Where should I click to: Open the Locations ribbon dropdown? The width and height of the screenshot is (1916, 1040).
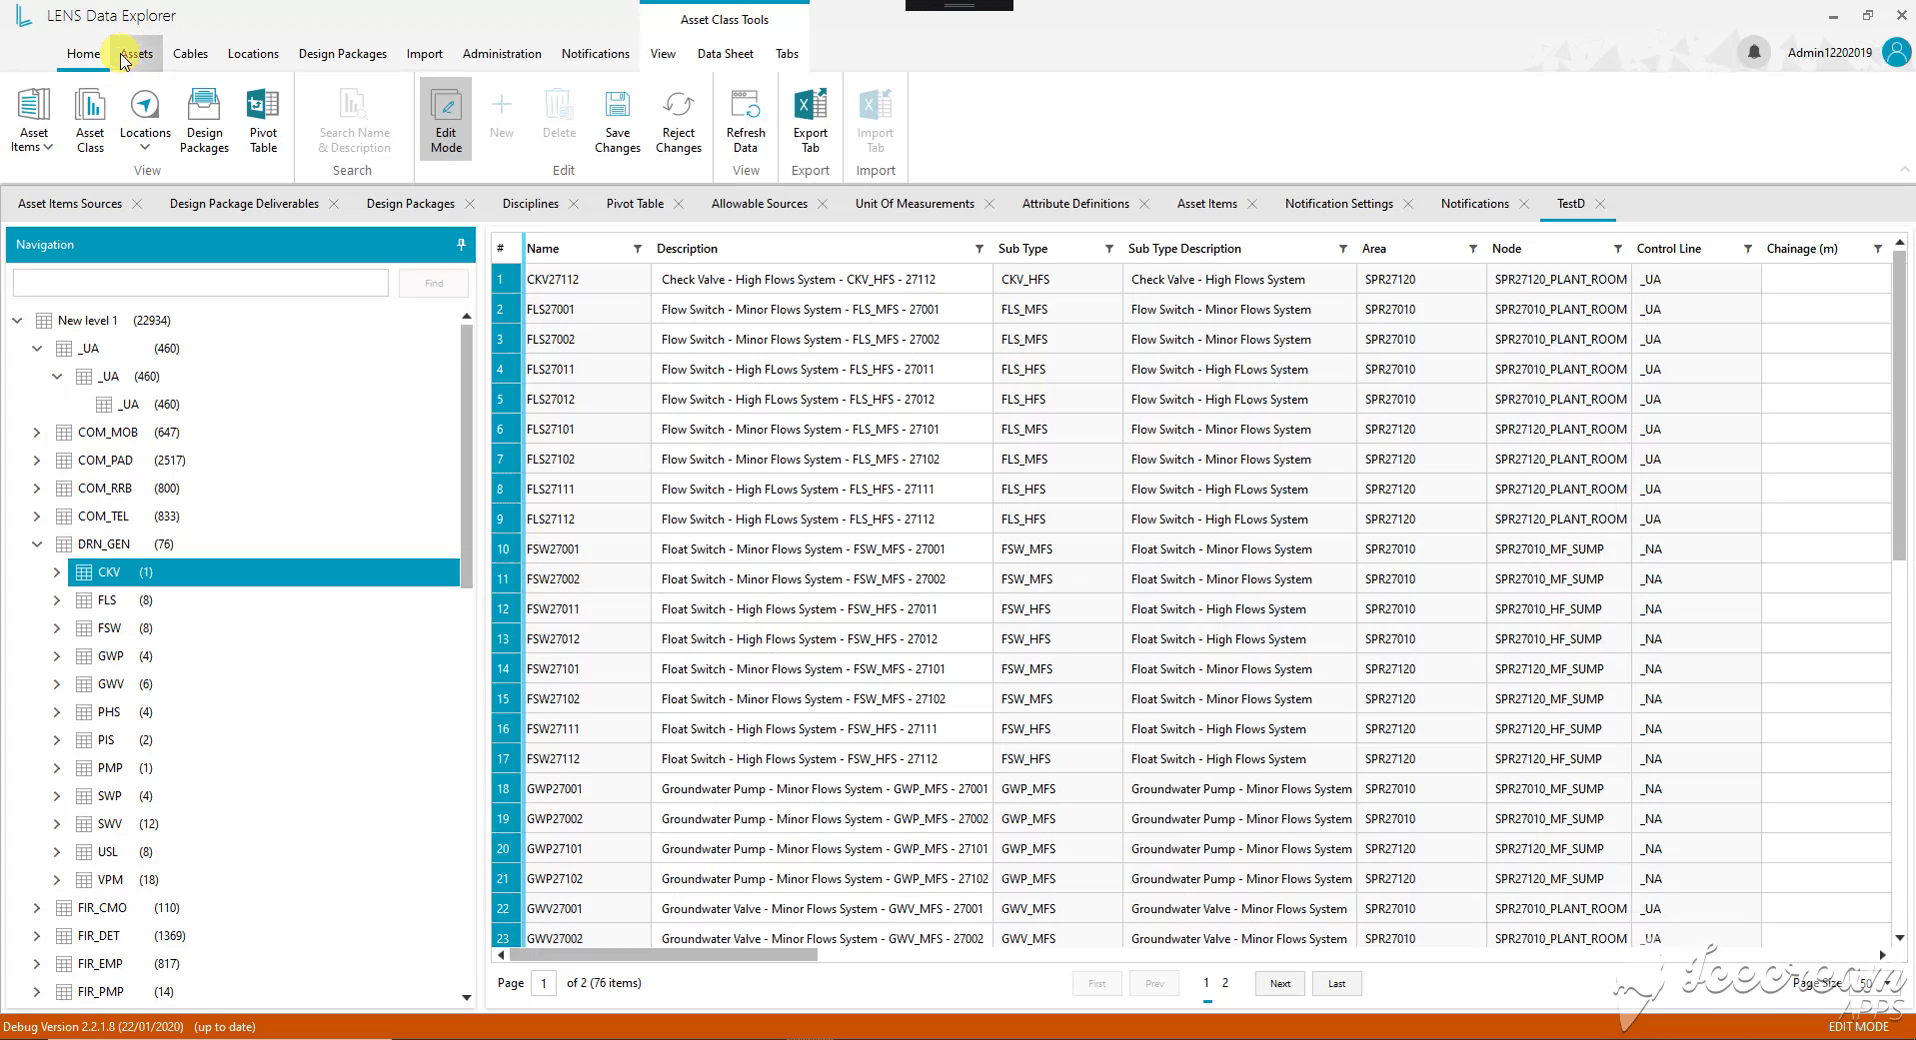point(145,120)
